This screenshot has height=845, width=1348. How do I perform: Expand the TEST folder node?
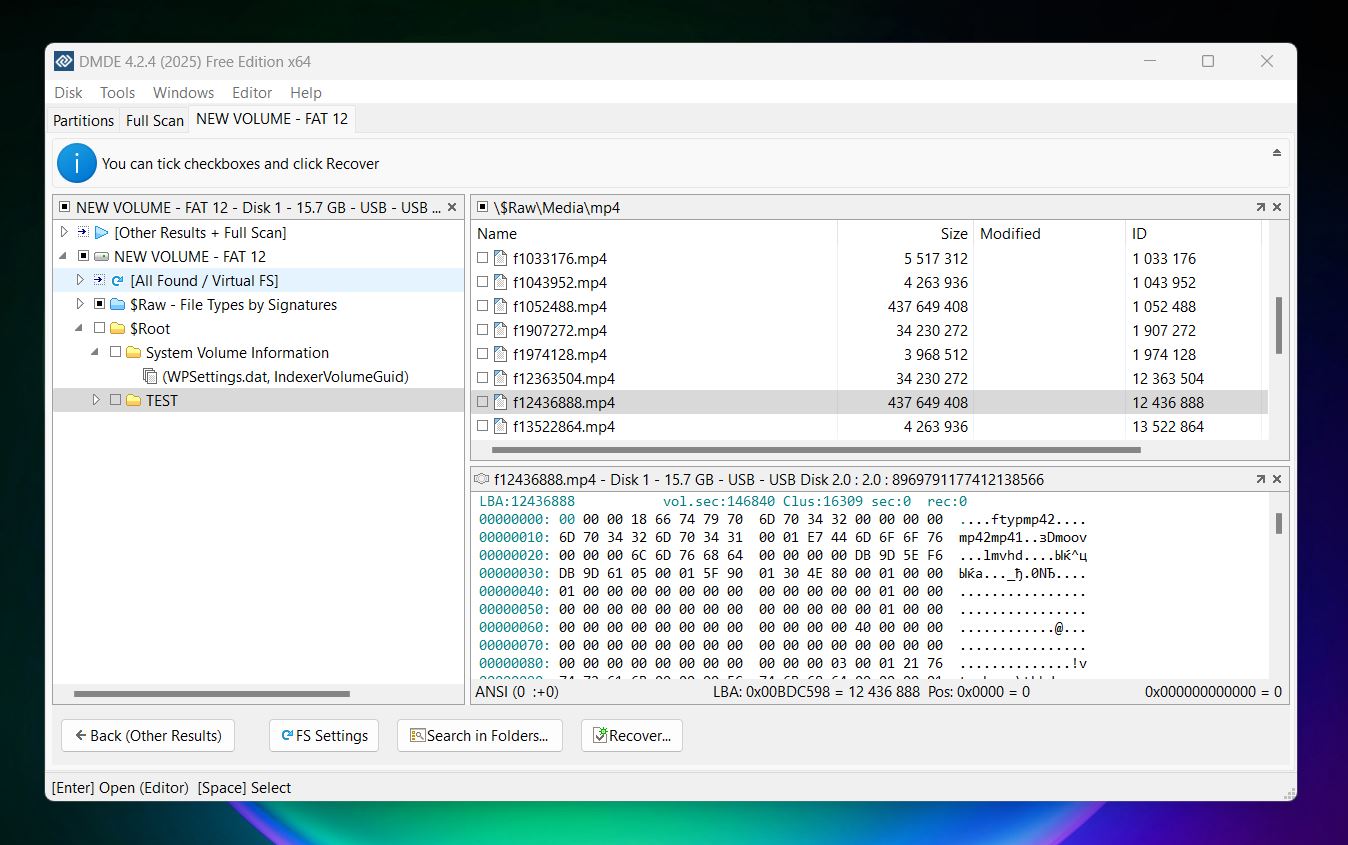pyautogui.click(x=97, y=401)
